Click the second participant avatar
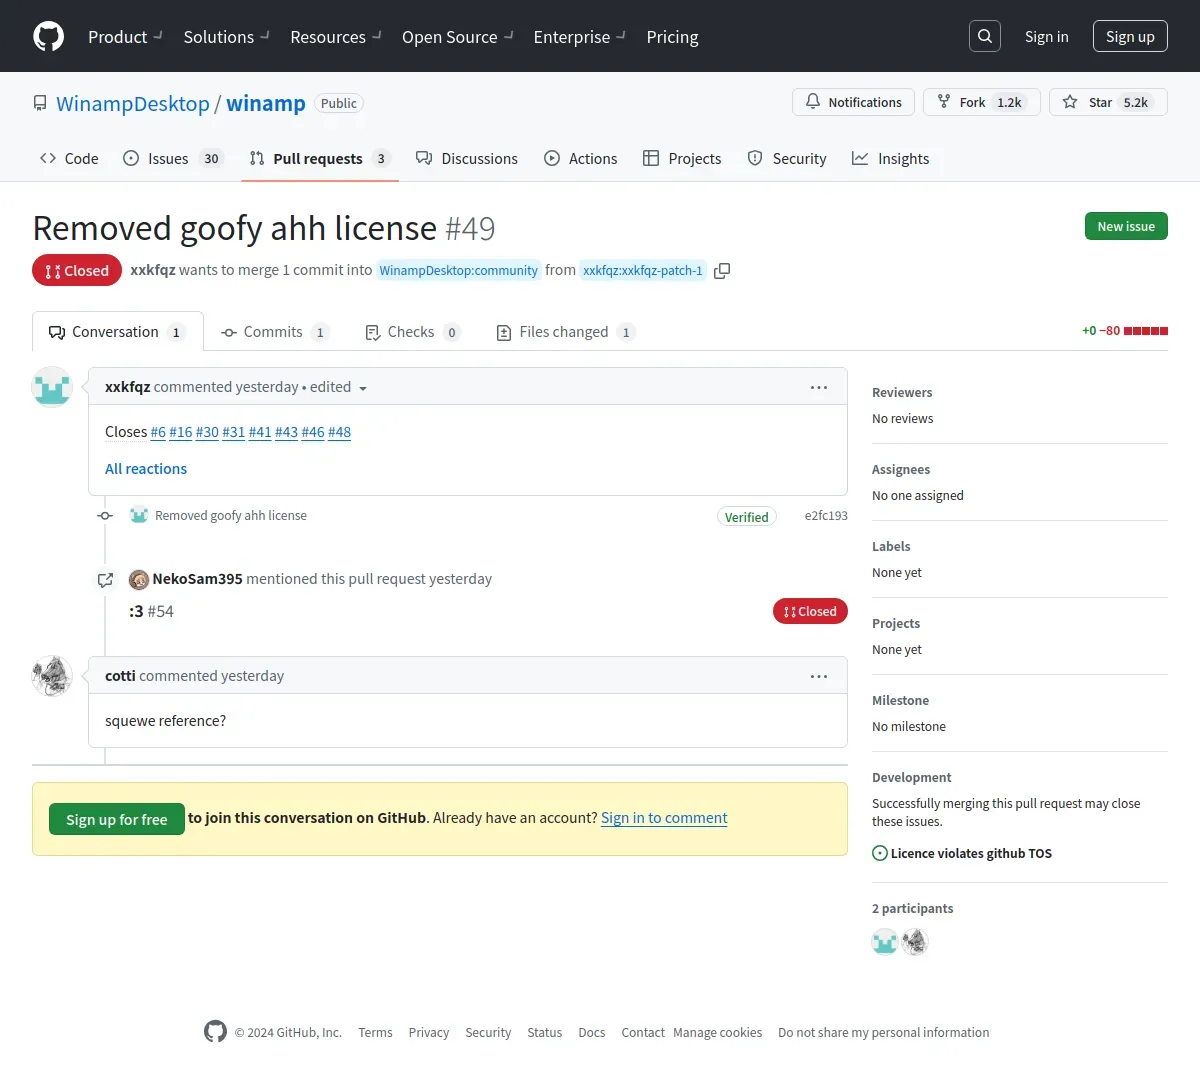The height and width of the screenshot is (1084, 1200). pyautogui.click(x=915, y=942)
